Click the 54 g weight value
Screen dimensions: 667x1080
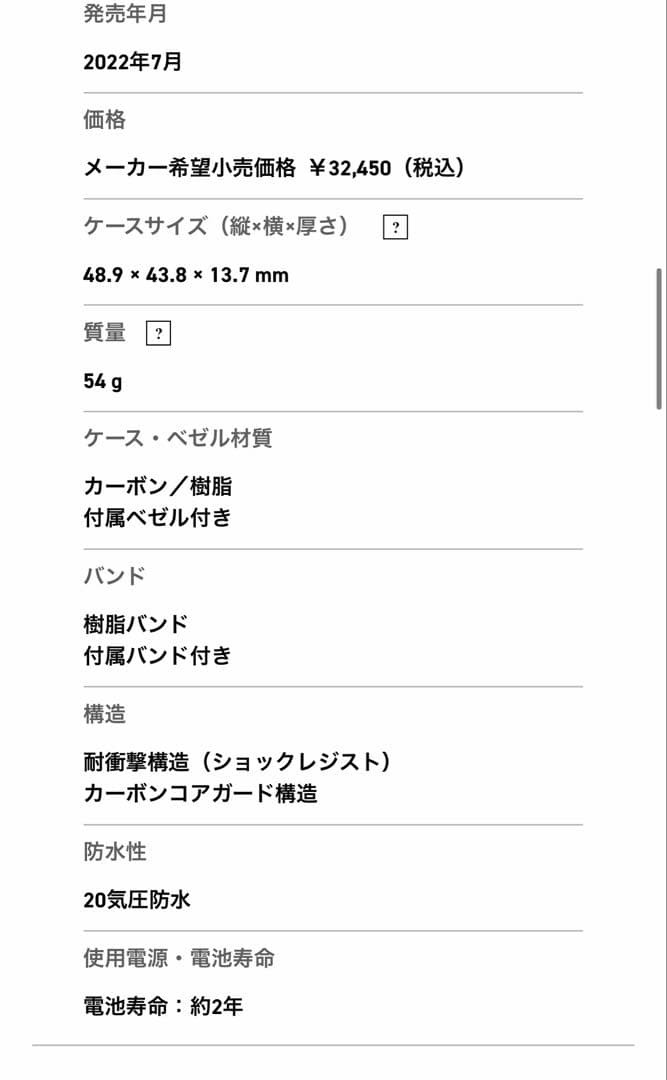coord(103,381)
